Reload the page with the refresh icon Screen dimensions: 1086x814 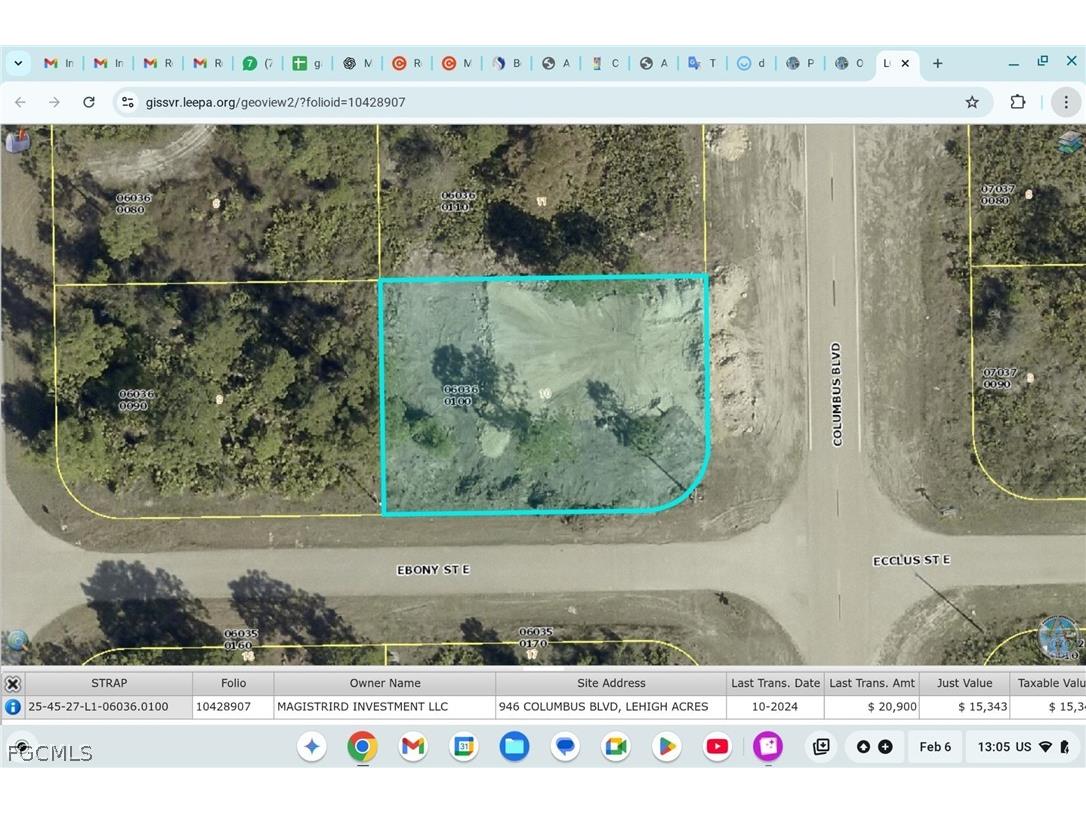89,102
